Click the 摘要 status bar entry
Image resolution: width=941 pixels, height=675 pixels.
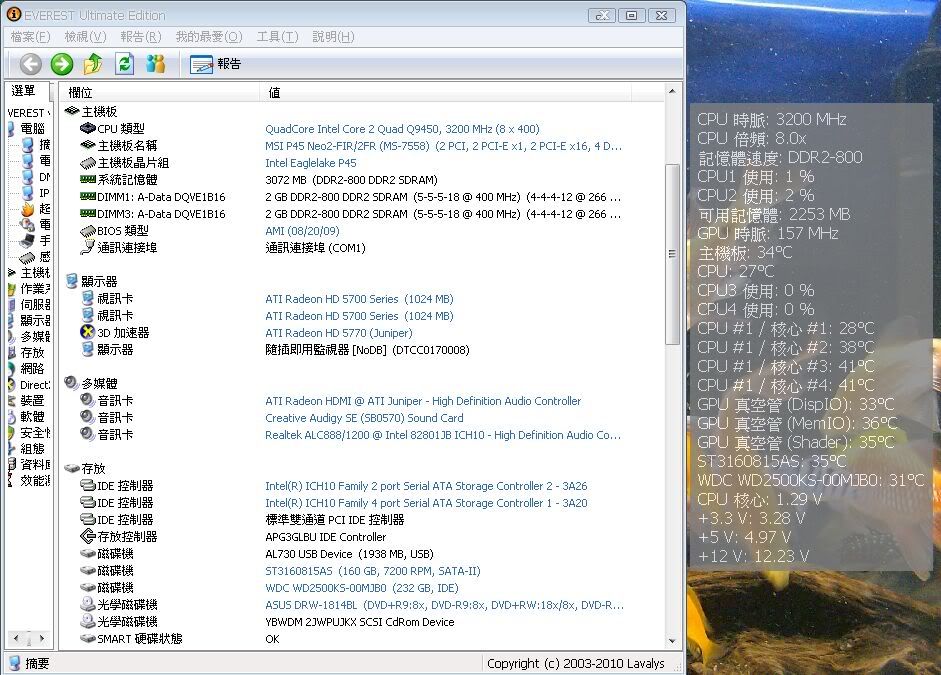point(29,663)
